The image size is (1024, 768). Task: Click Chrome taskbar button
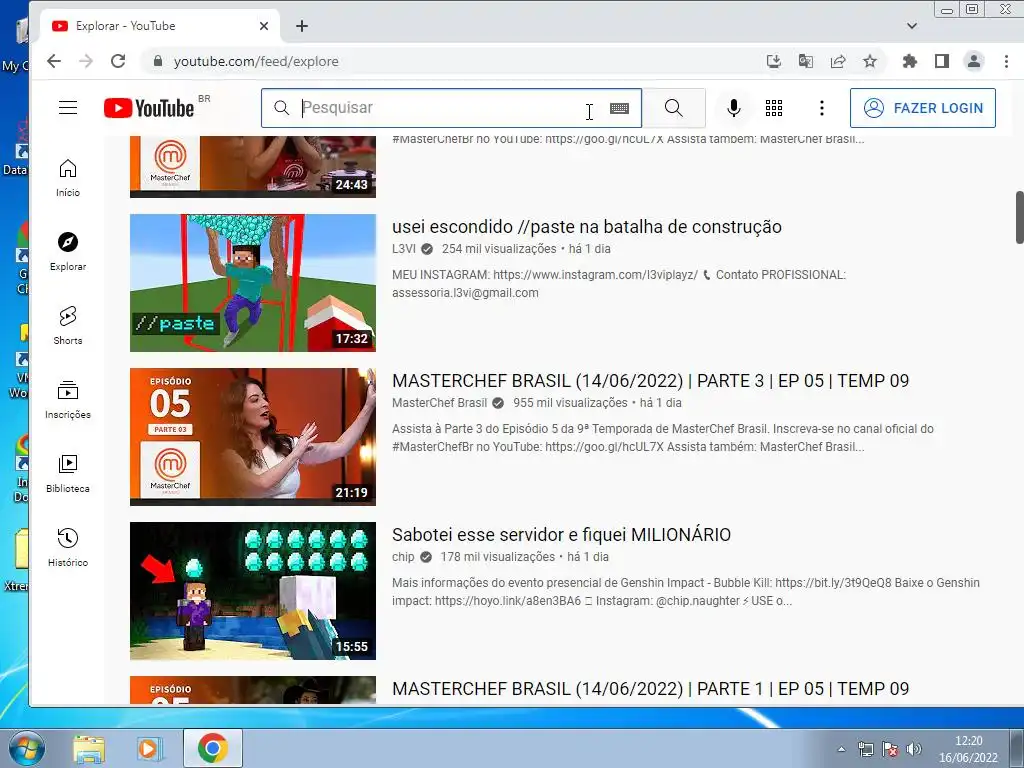213,748
